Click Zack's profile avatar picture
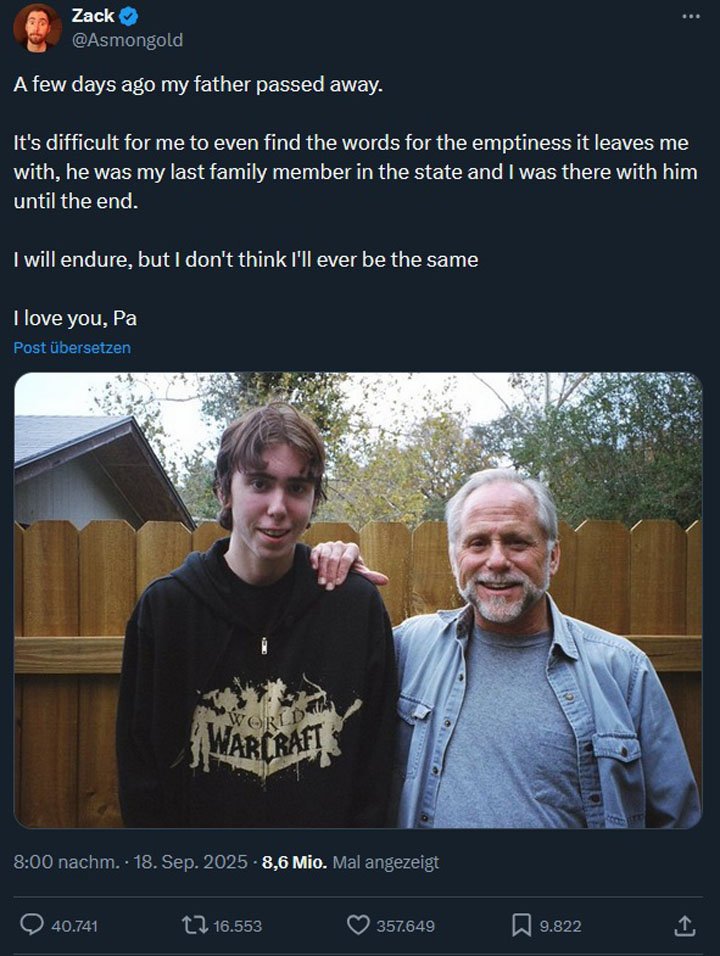Image resolution: width=720 pixels, height=956 pixels. pos(37,27)
